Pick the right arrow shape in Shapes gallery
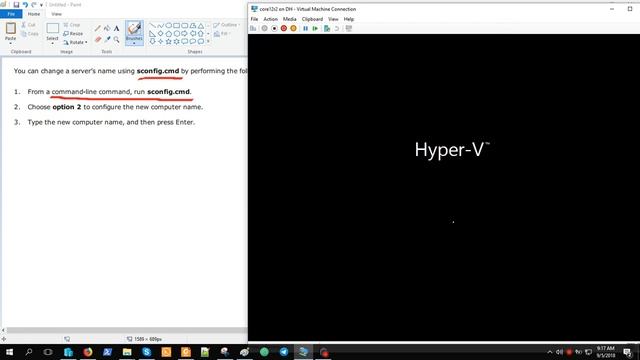Screen dimensions: 640x360 click(x=184, y=33)
